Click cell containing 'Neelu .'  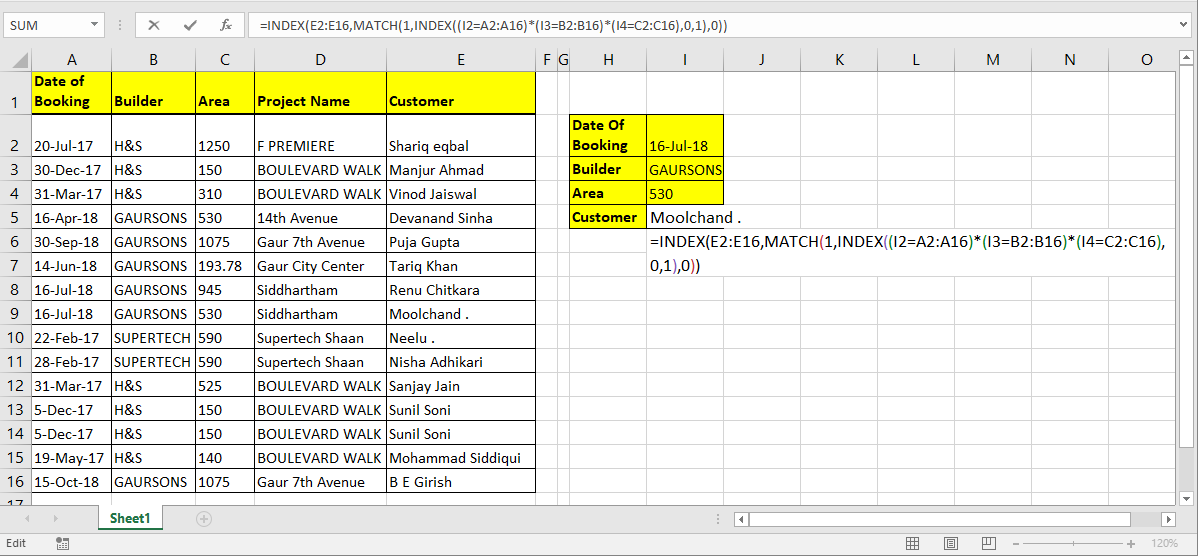click(461, 338)
